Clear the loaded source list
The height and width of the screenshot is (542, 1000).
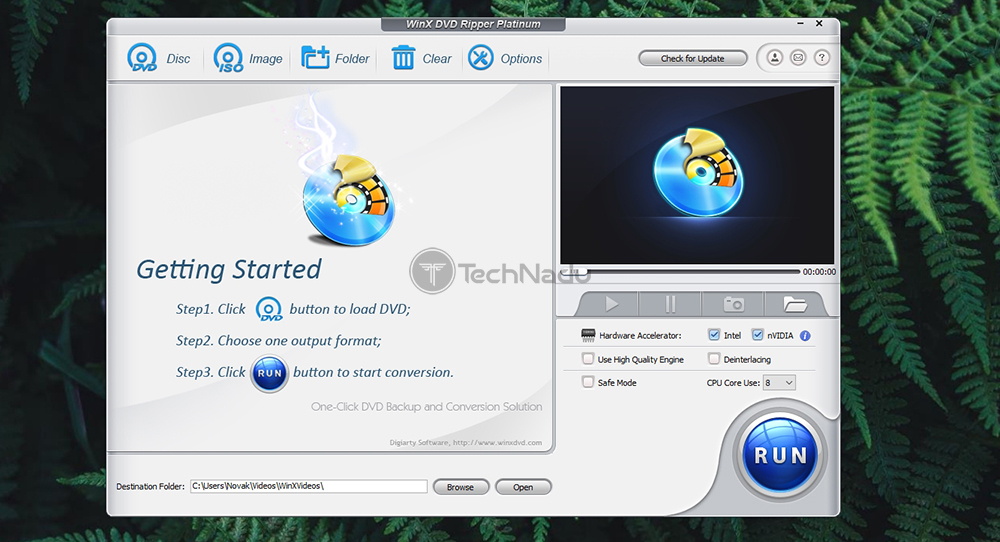point(421,58)
